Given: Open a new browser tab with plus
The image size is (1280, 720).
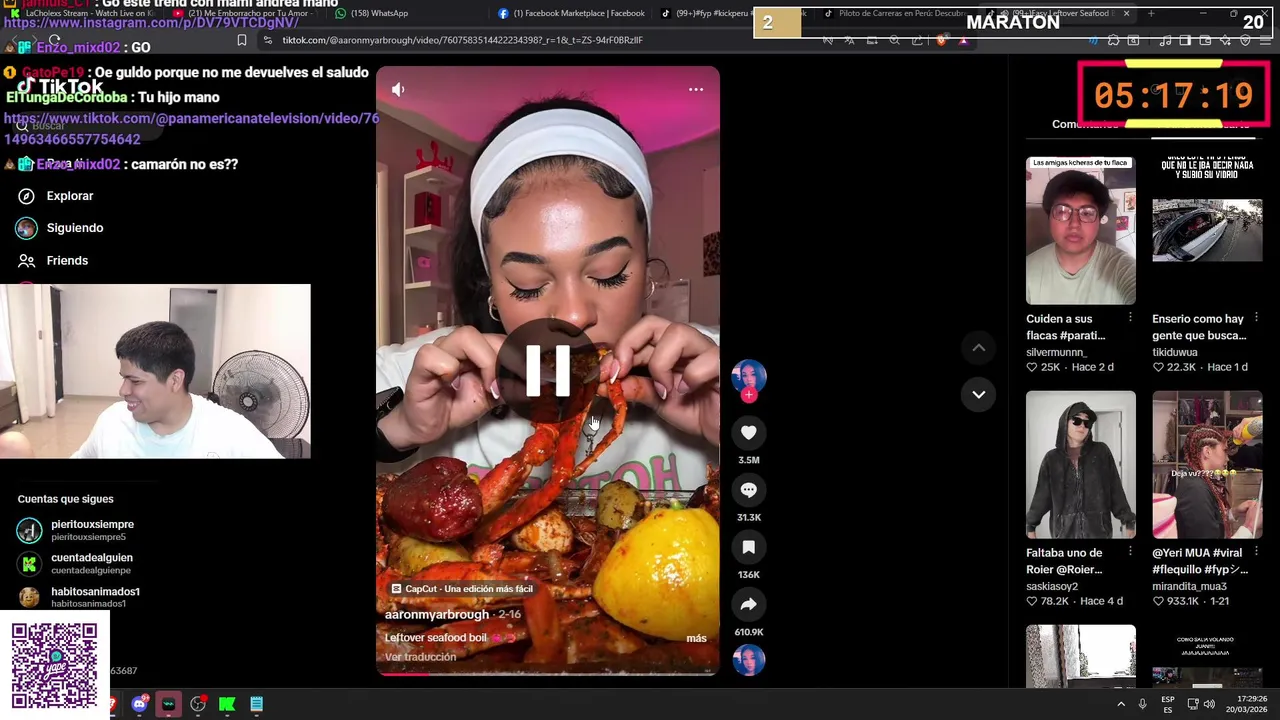Looking at the screenshot, I should [x=1151, y=13].
